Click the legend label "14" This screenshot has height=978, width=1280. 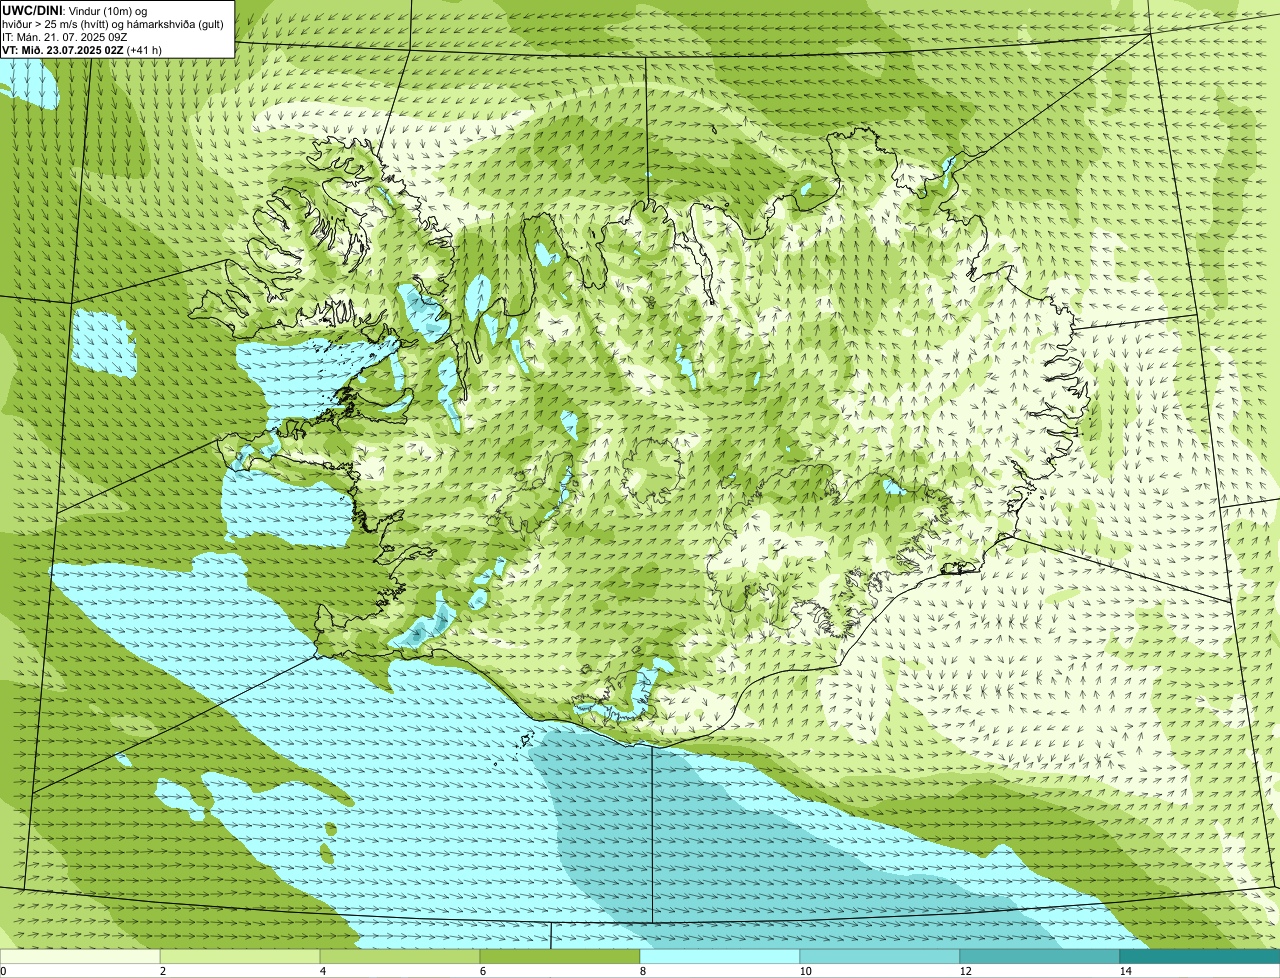[1125, 971]
